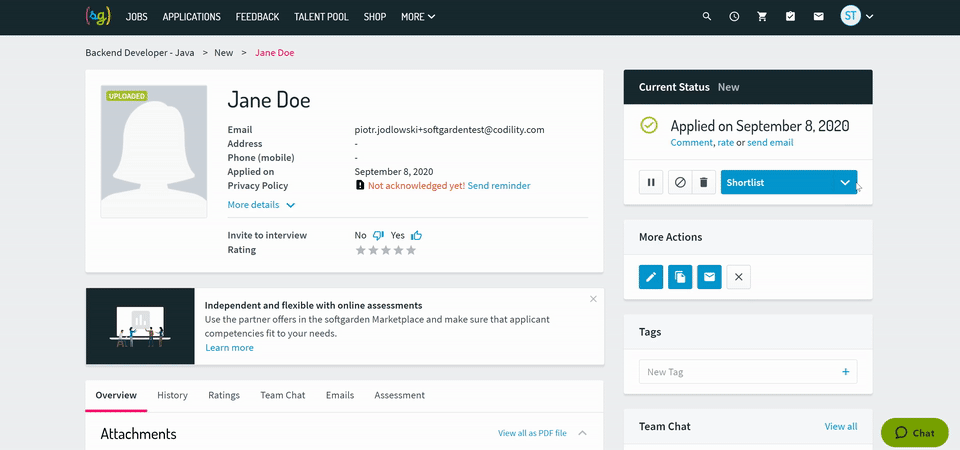Viewport: 960px width, 450px height.
Task: Open the shopping cart icon
Action: click(763, 17)
